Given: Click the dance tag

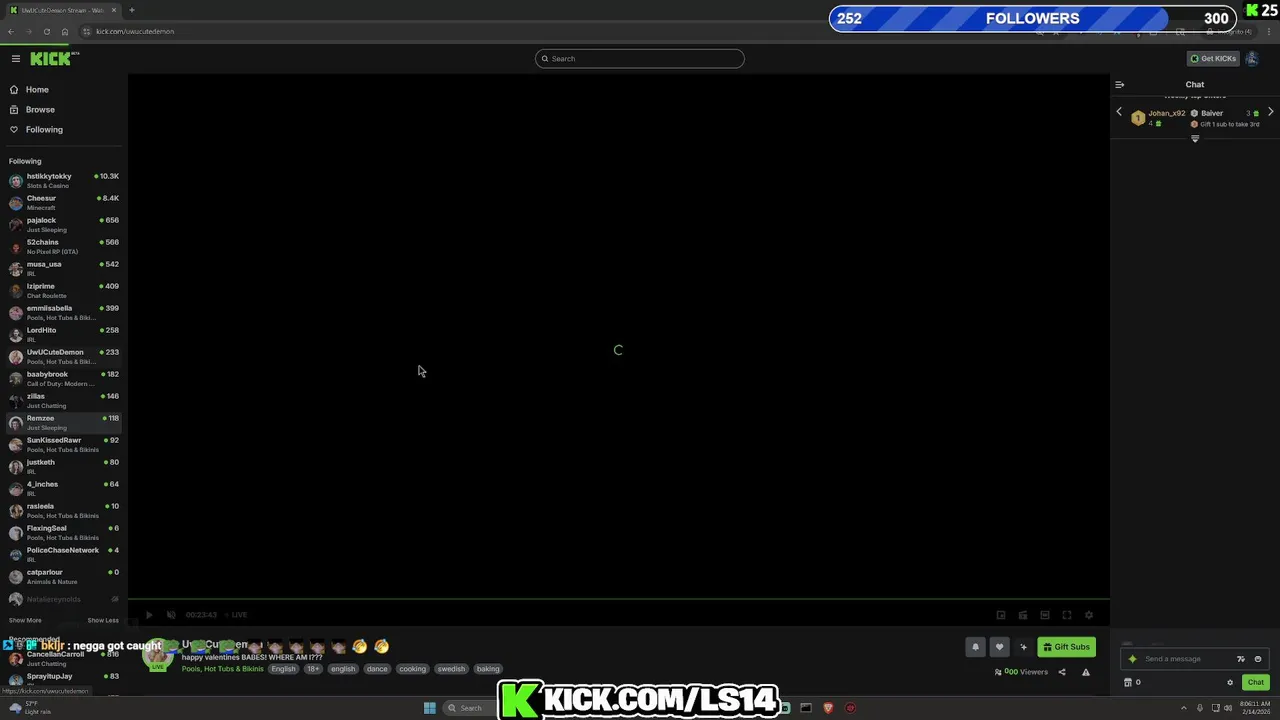Looking at the screenshot, I should 377,669.
